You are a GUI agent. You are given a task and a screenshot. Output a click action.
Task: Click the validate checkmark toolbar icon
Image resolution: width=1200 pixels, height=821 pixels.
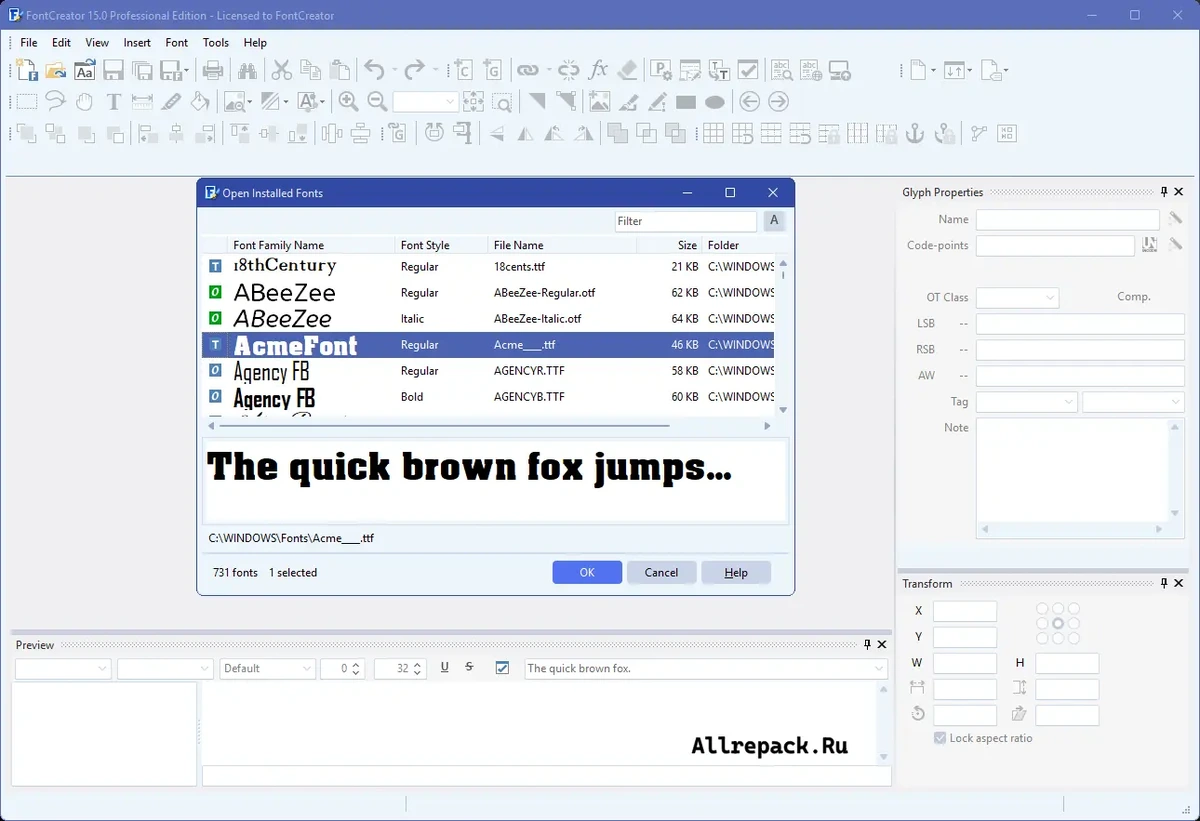click(747, 70)
